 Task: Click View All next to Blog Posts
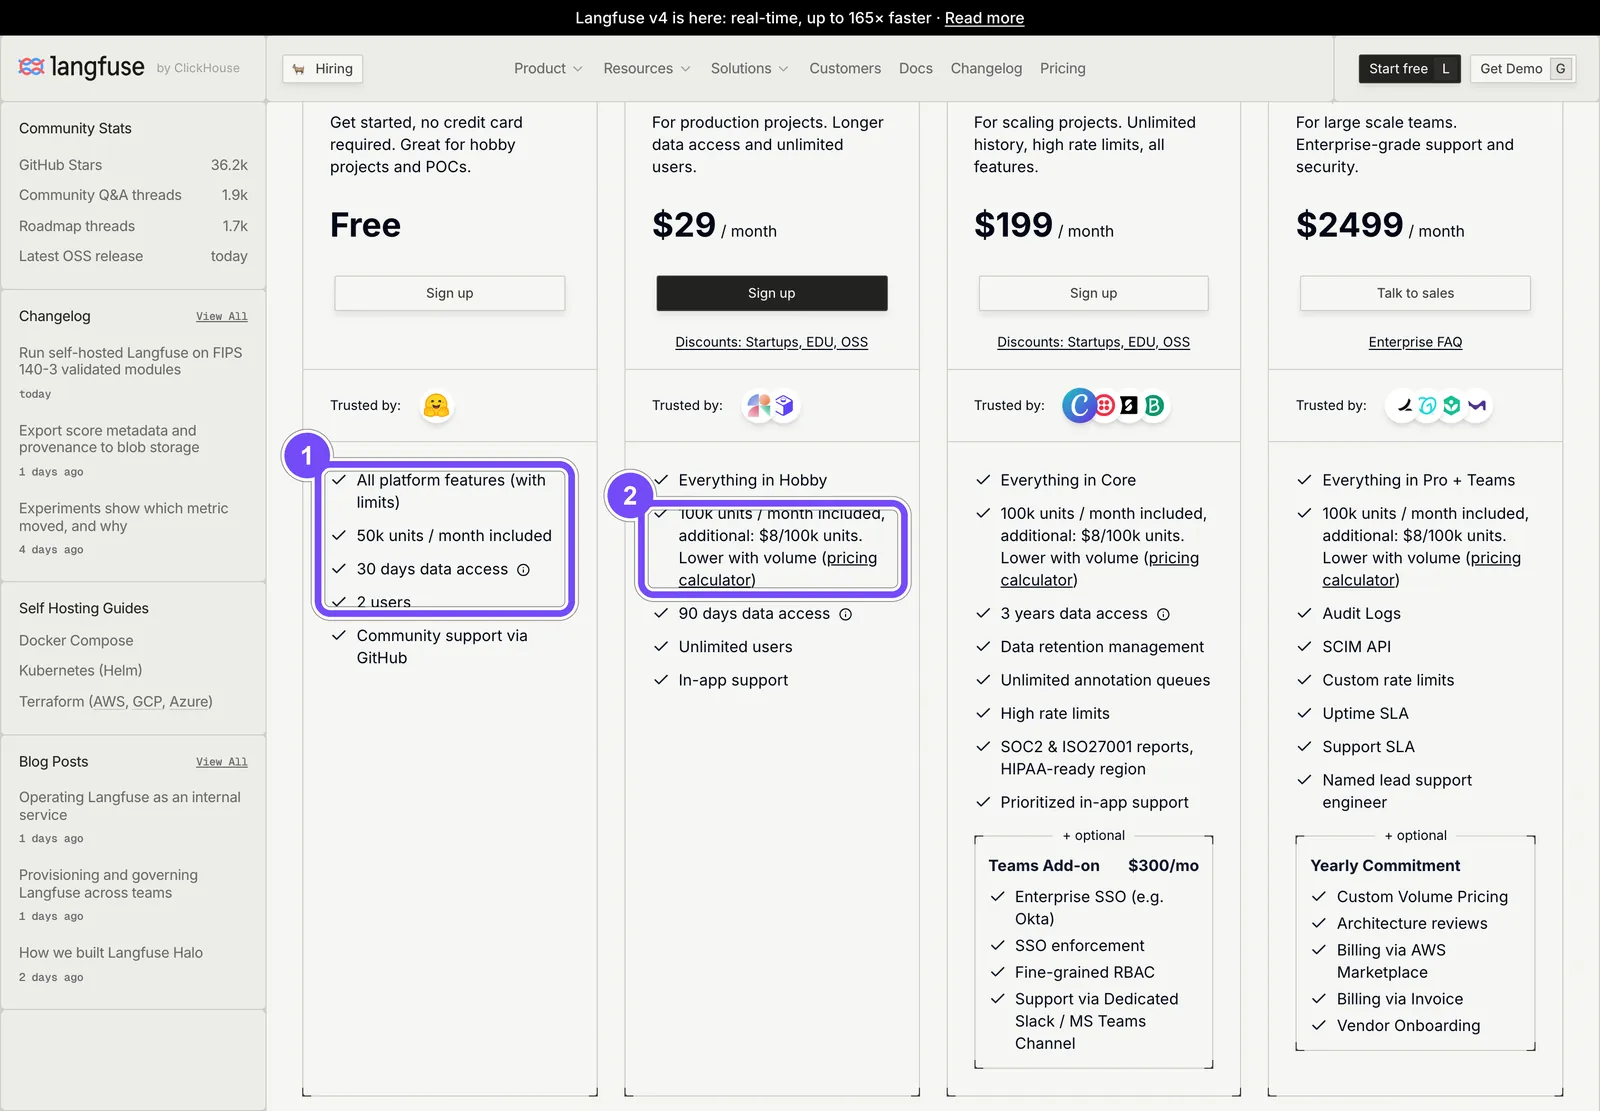point(221,762)
